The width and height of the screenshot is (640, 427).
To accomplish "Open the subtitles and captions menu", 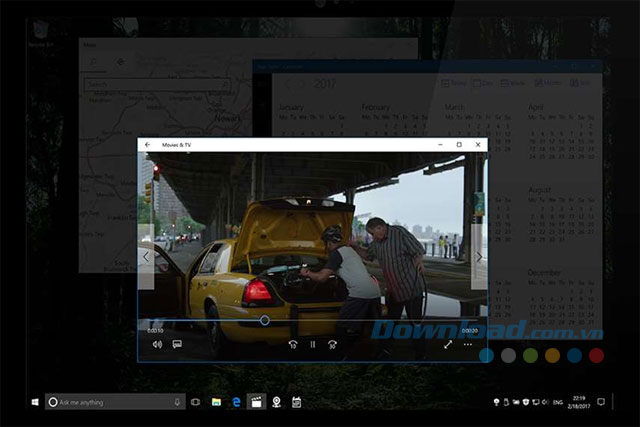I will coord(177,345).
